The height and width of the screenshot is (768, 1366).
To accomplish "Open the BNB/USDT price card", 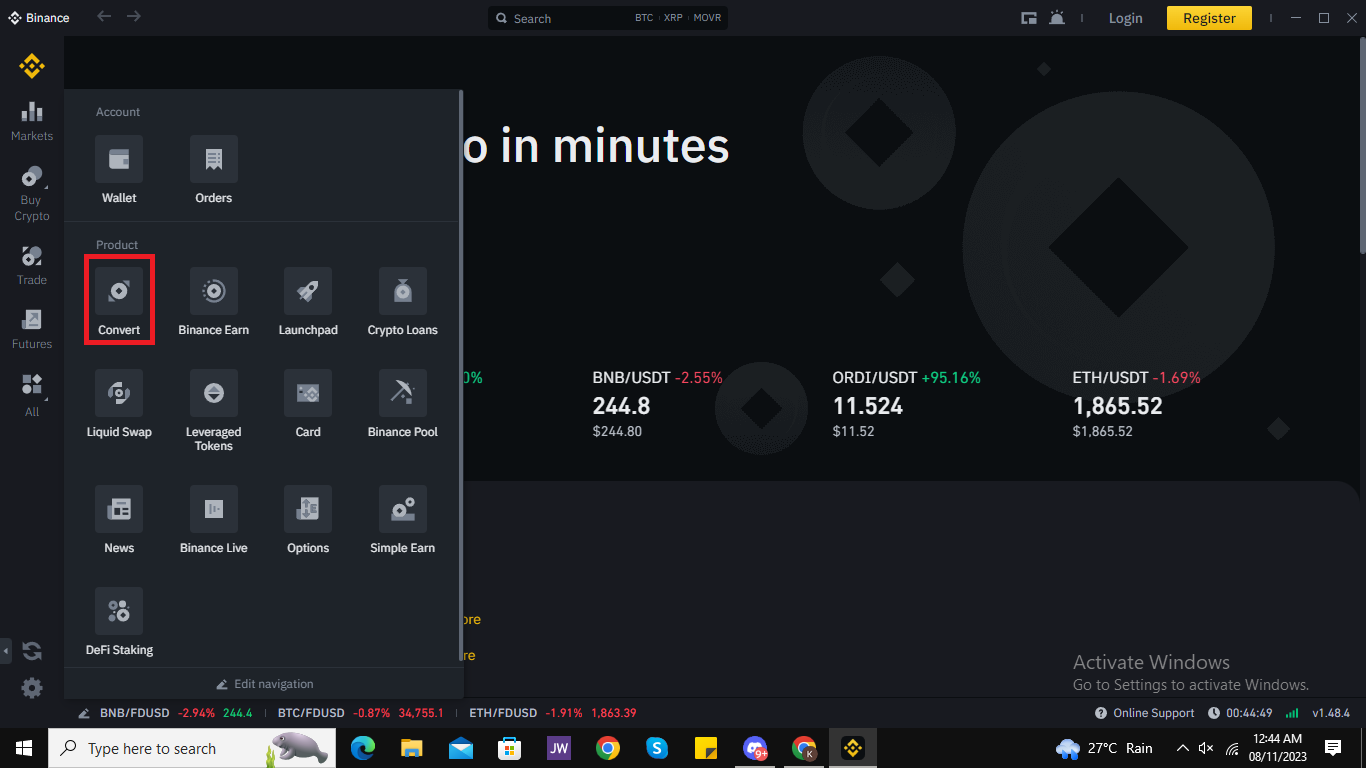I will click(x=657, y=404).
